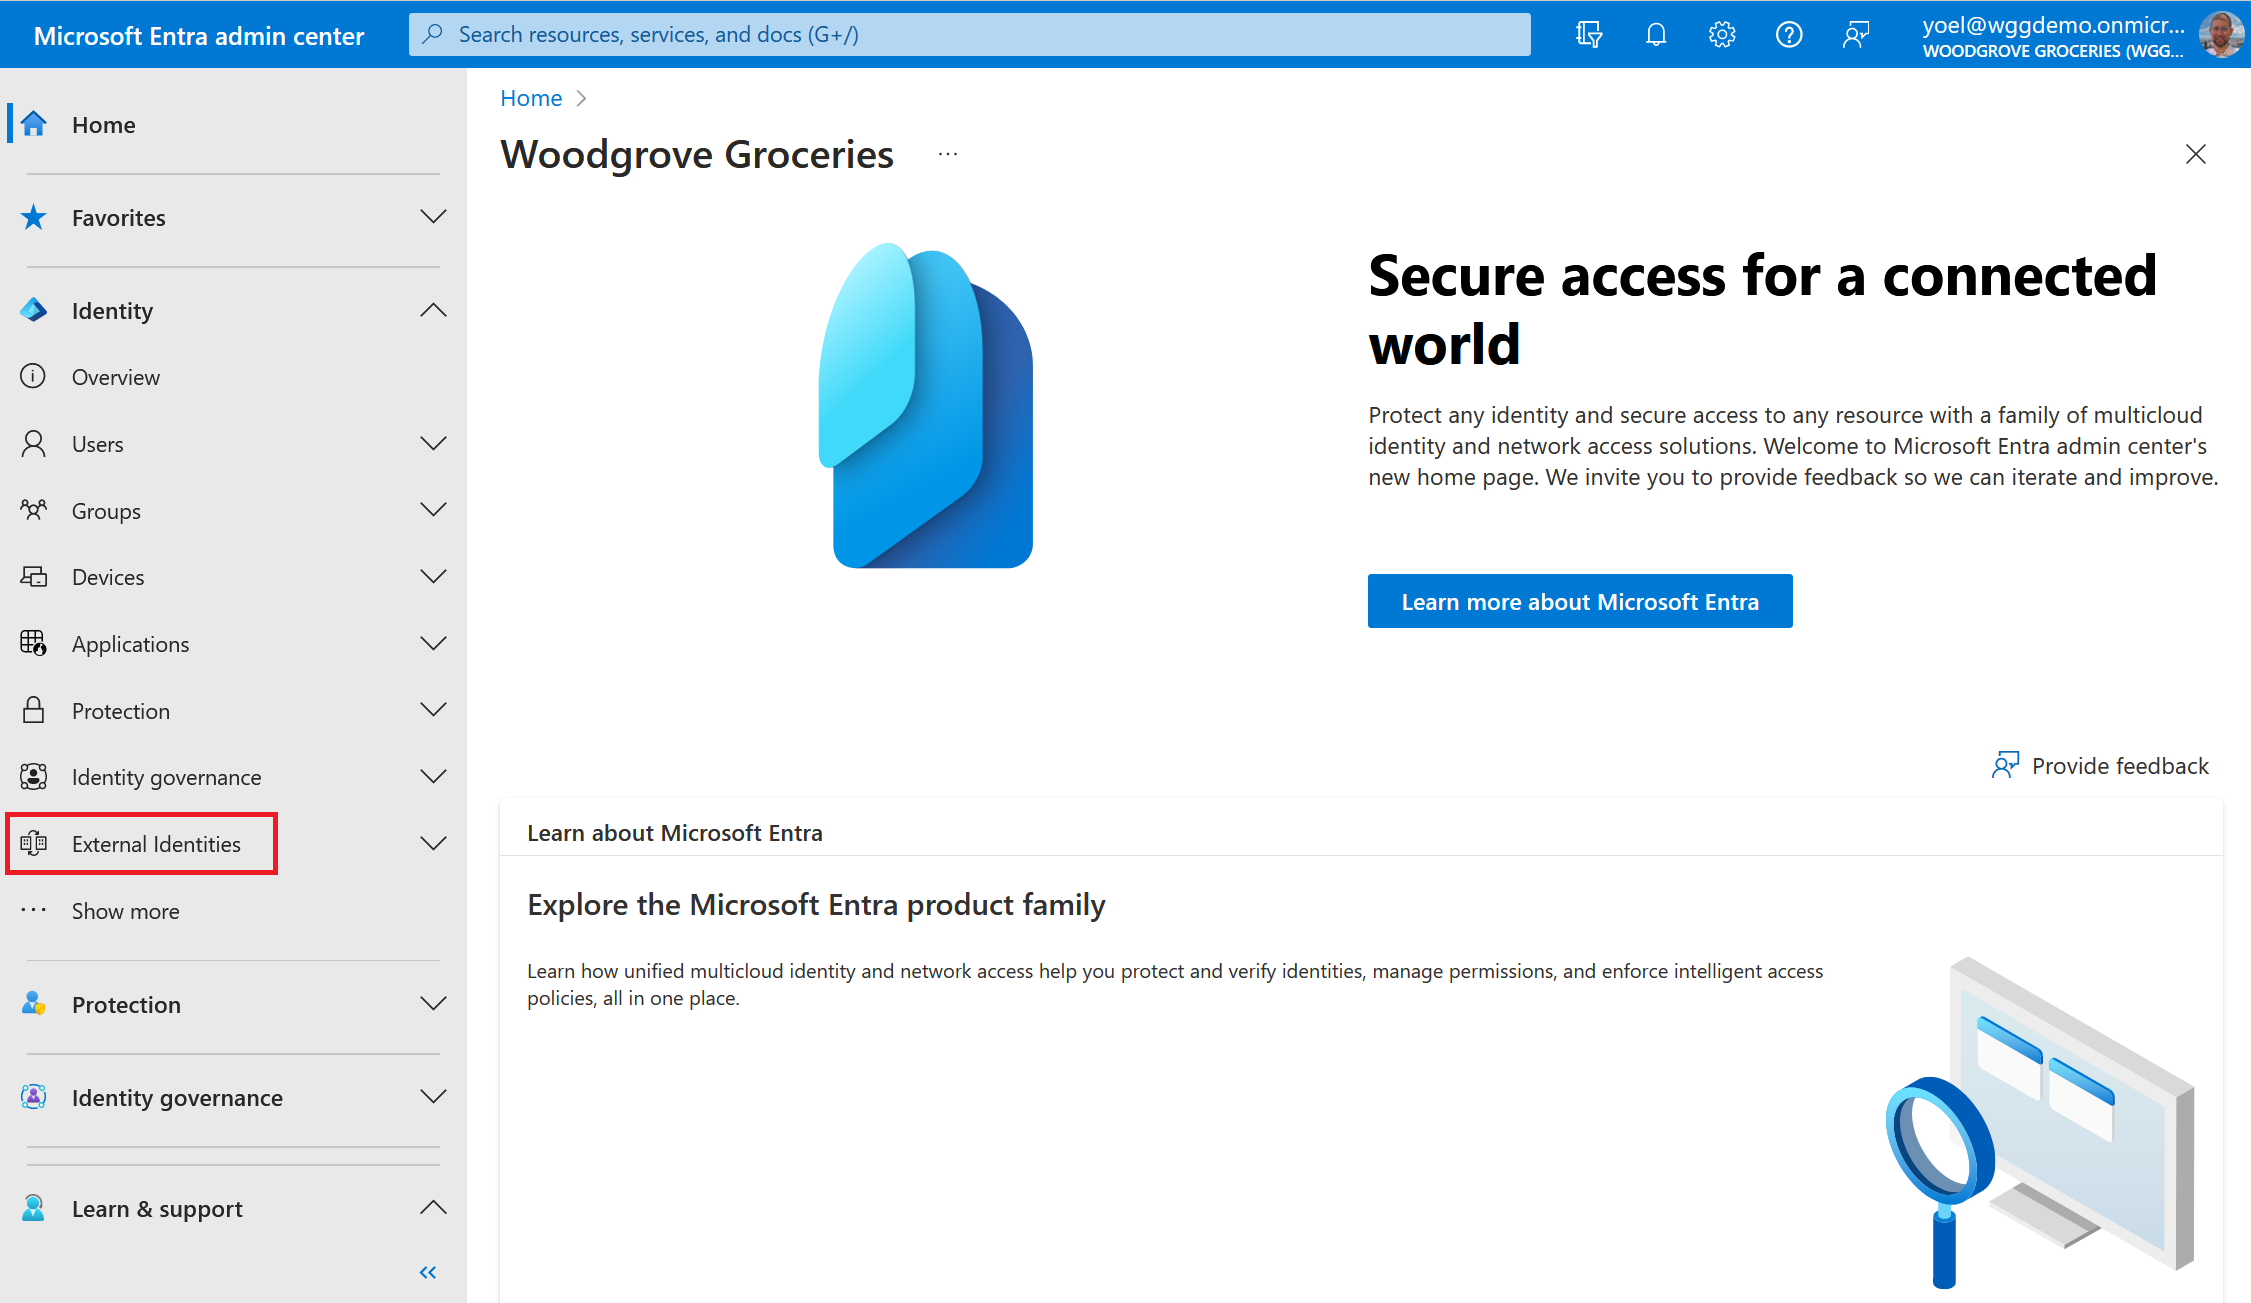This screenshot has width=2251, height=1303.
Task: Expand the Applications submenu
Action: (x=433, y=643)
